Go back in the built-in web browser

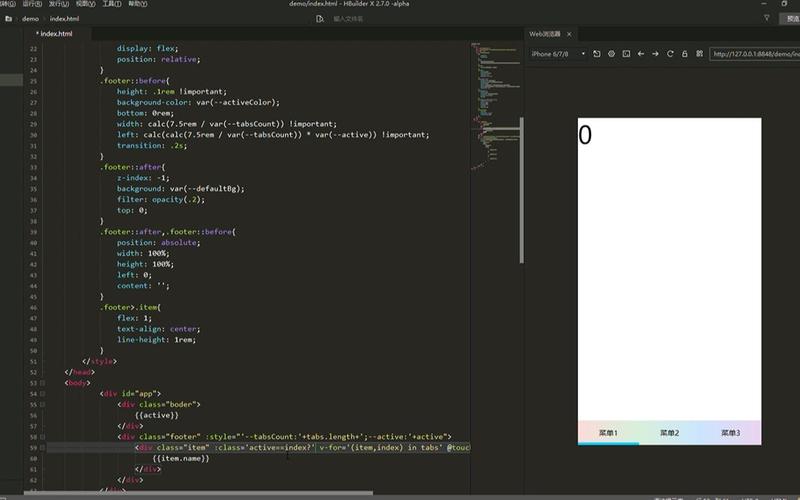click(641, 54)
